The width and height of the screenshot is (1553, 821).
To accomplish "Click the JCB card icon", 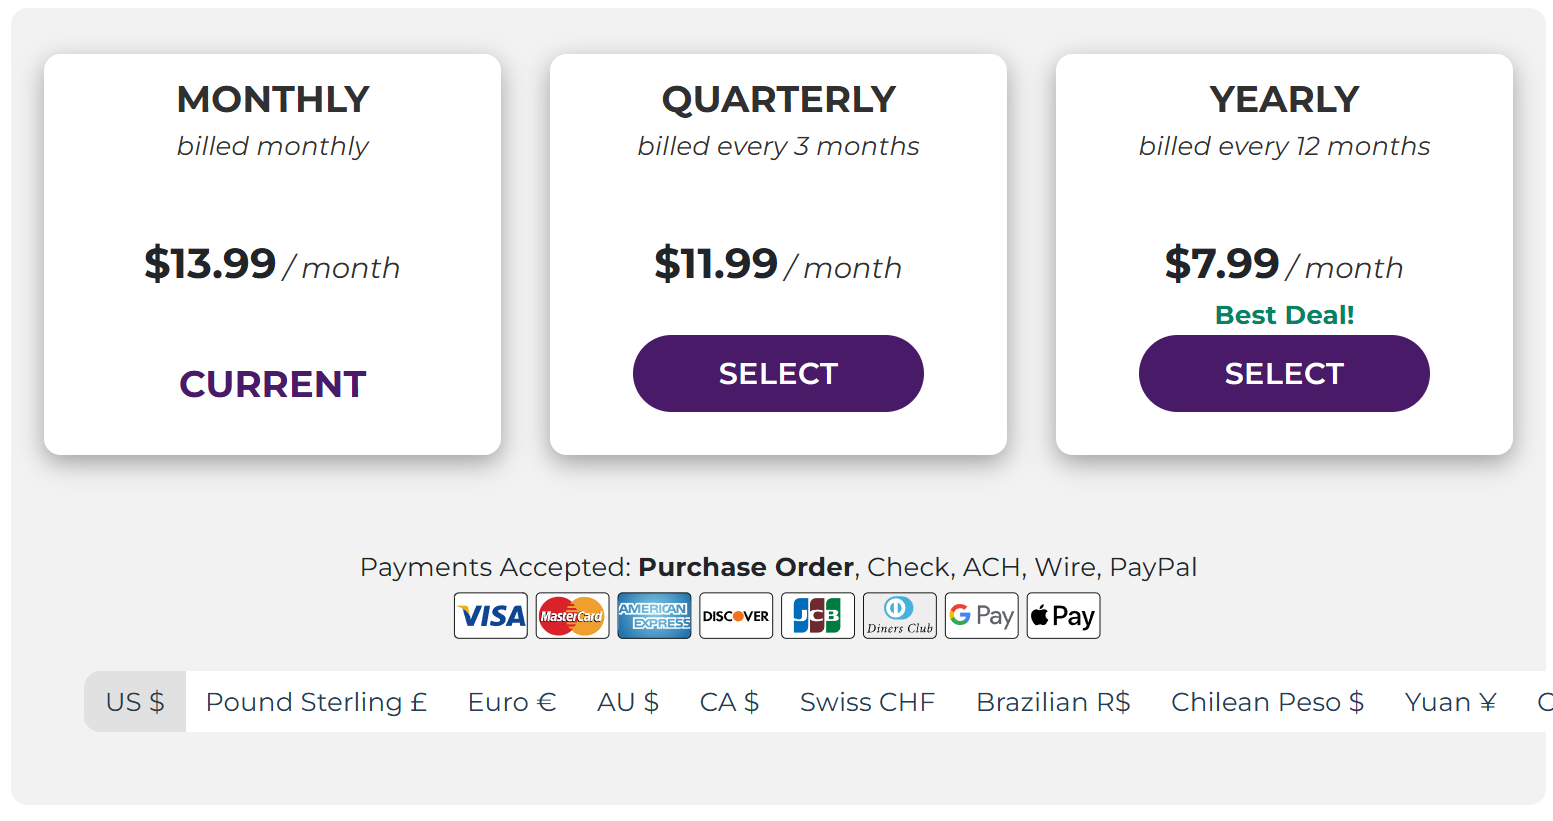I will click(818, 616).
